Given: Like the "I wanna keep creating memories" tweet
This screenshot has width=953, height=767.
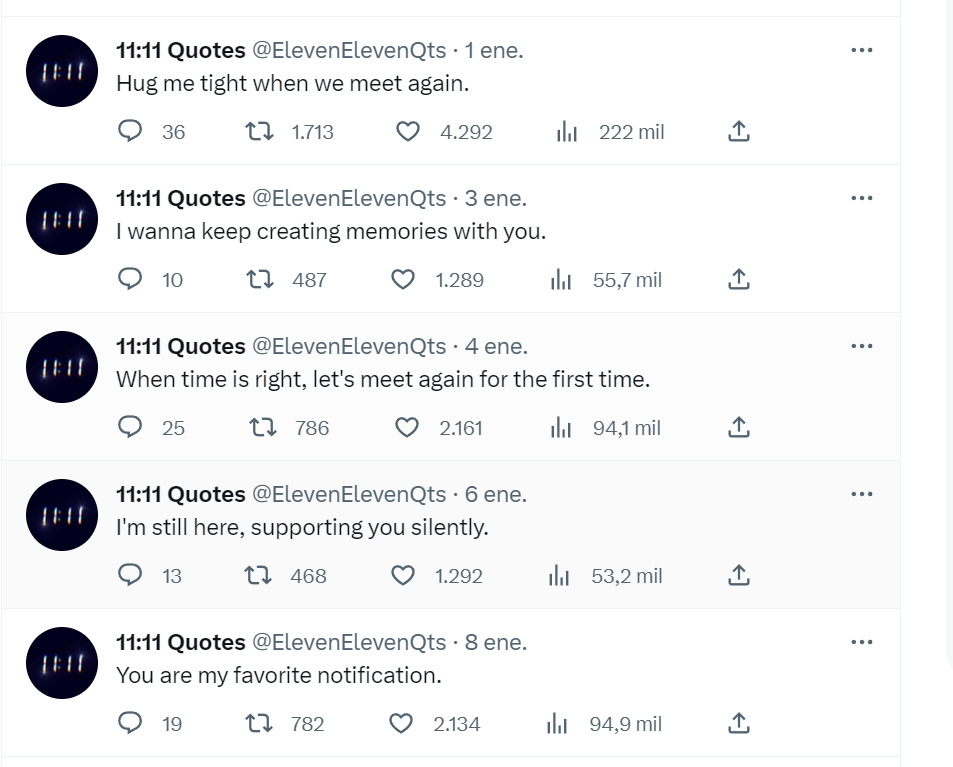Looking at the screenshot, I should tap(402, 280).
